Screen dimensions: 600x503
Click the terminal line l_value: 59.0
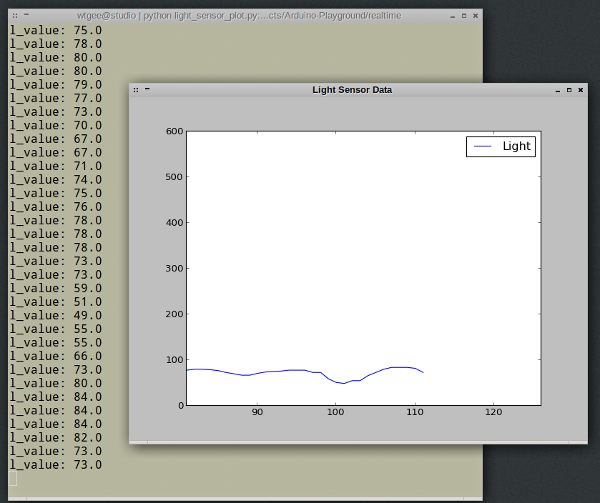pos(56,288)
